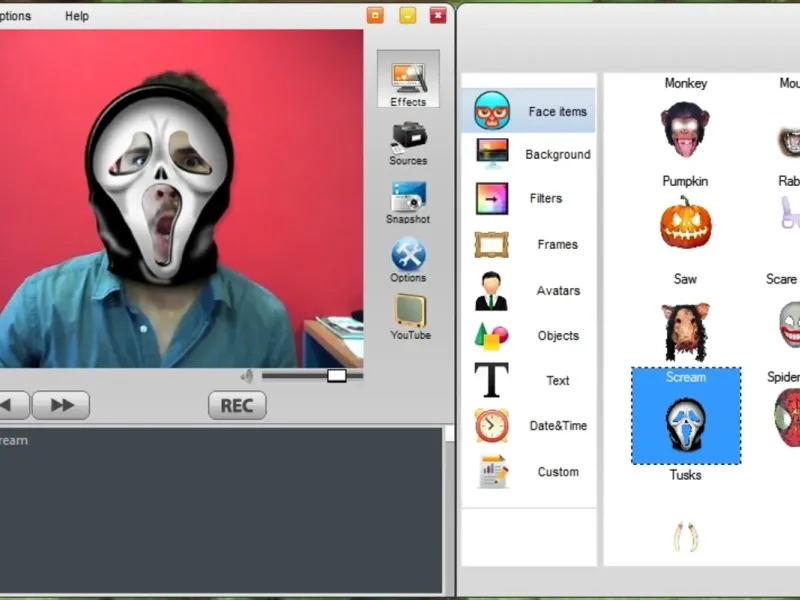This screenshot has height=600, width=800.
Task: Select the Filters category
Action: coord(529,198)
